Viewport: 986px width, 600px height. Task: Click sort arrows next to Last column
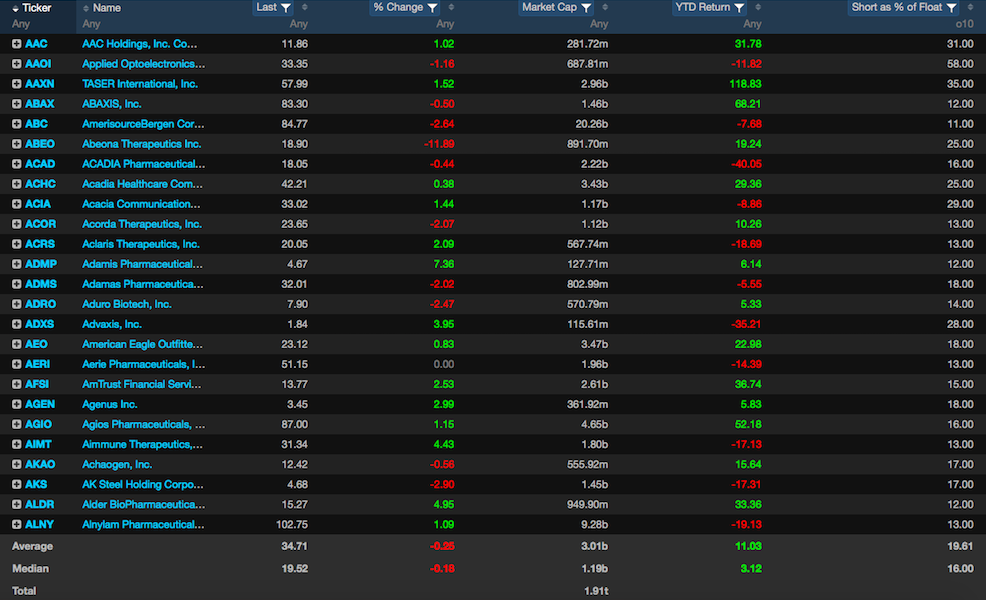tap(305, 8)
